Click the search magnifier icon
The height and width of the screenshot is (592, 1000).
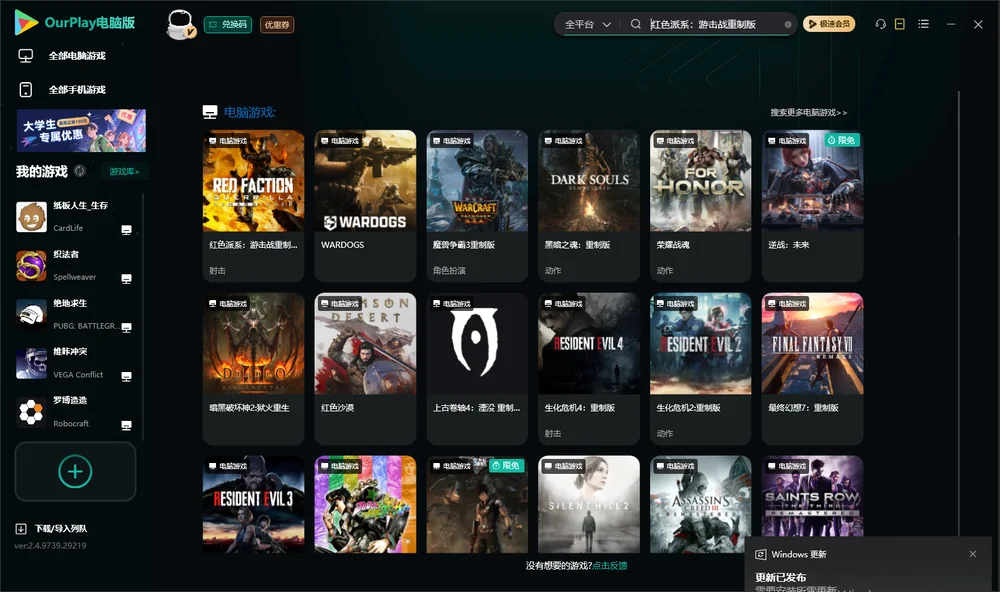point(635,24)
